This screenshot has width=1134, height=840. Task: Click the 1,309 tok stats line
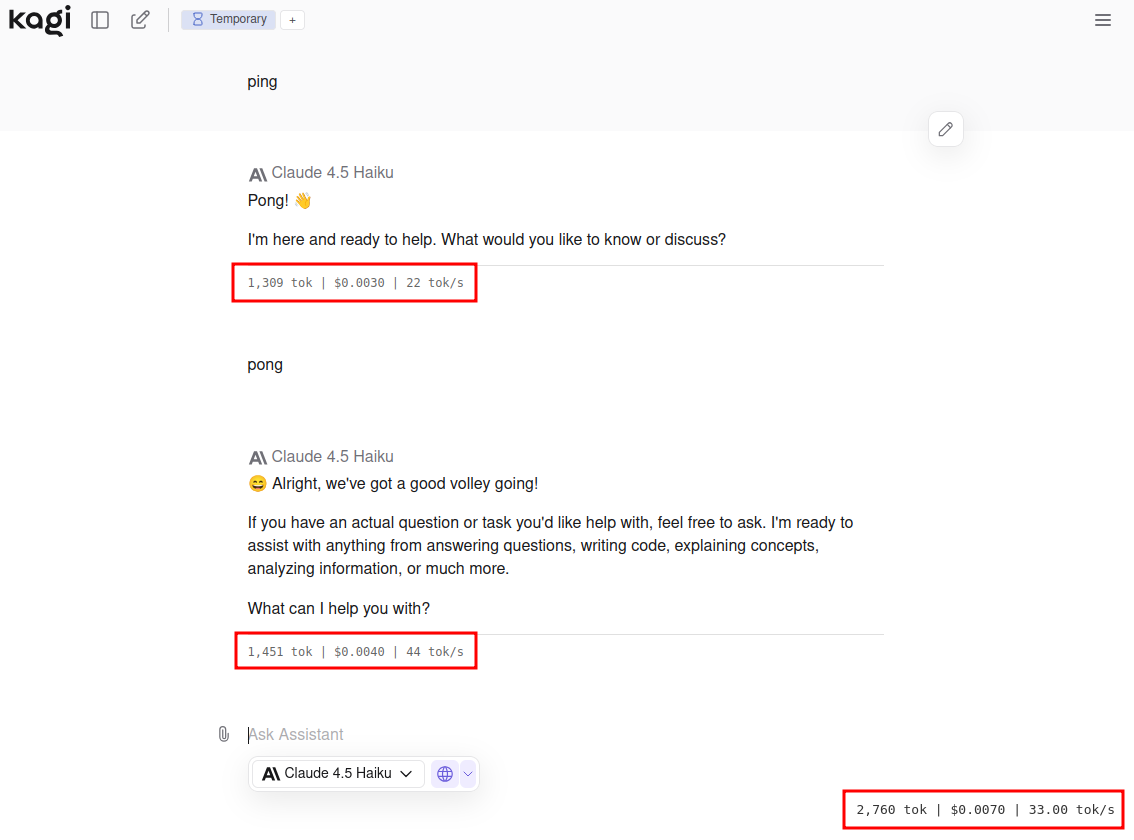click(355, 283)
